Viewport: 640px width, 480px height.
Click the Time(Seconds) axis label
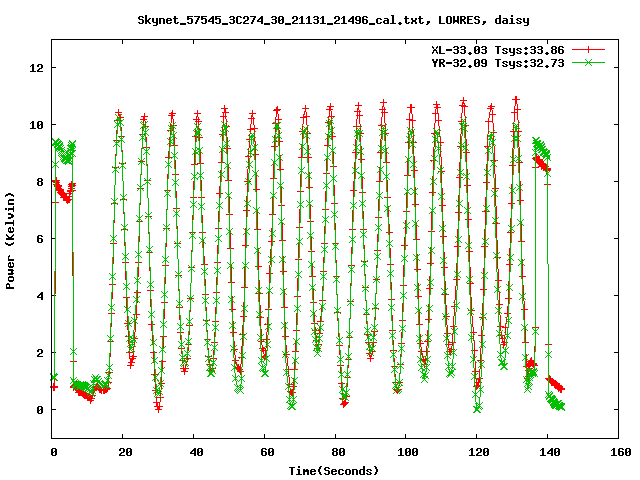pyautogui.click(x=333, y=471)
